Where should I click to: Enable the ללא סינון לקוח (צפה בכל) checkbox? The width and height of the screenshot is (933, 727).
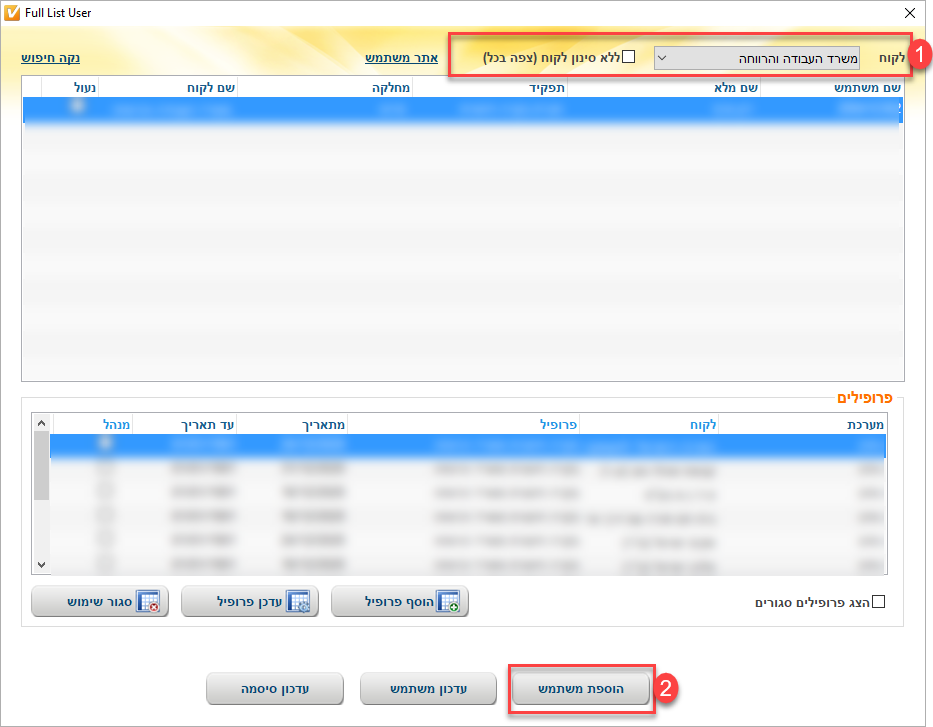click(x=628, y=57)
